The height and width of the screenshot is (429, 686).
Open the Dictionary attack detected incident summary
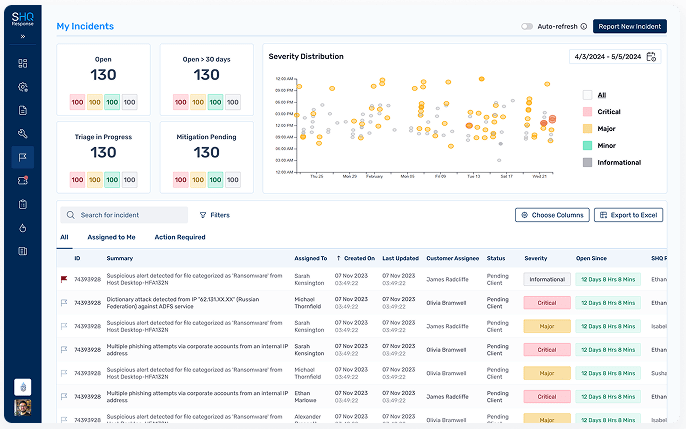[x=183, y=303]
